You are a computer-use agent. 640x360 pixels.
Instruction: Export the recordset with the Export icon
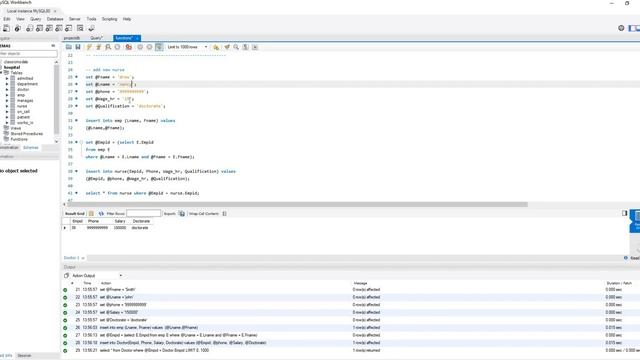point(182,213)
